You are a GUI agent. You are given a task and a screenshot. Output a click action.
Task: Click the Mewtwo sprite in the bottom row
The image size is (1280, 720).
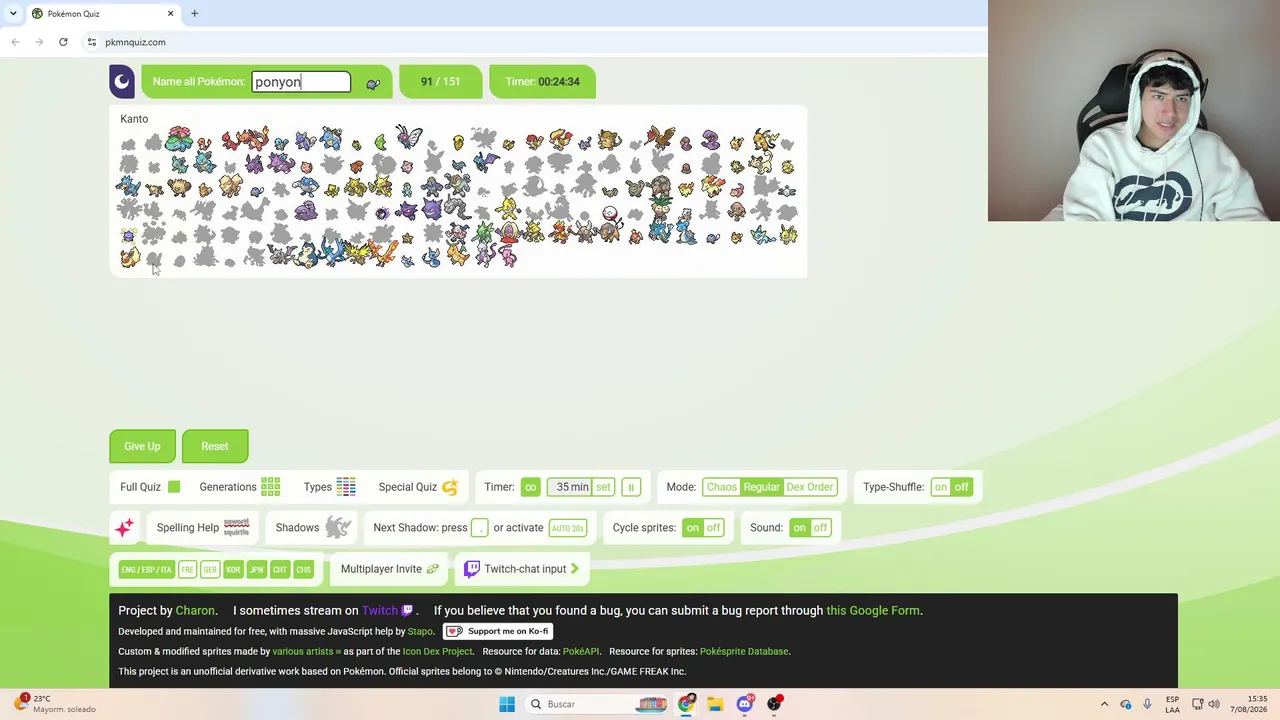(484, 257)
